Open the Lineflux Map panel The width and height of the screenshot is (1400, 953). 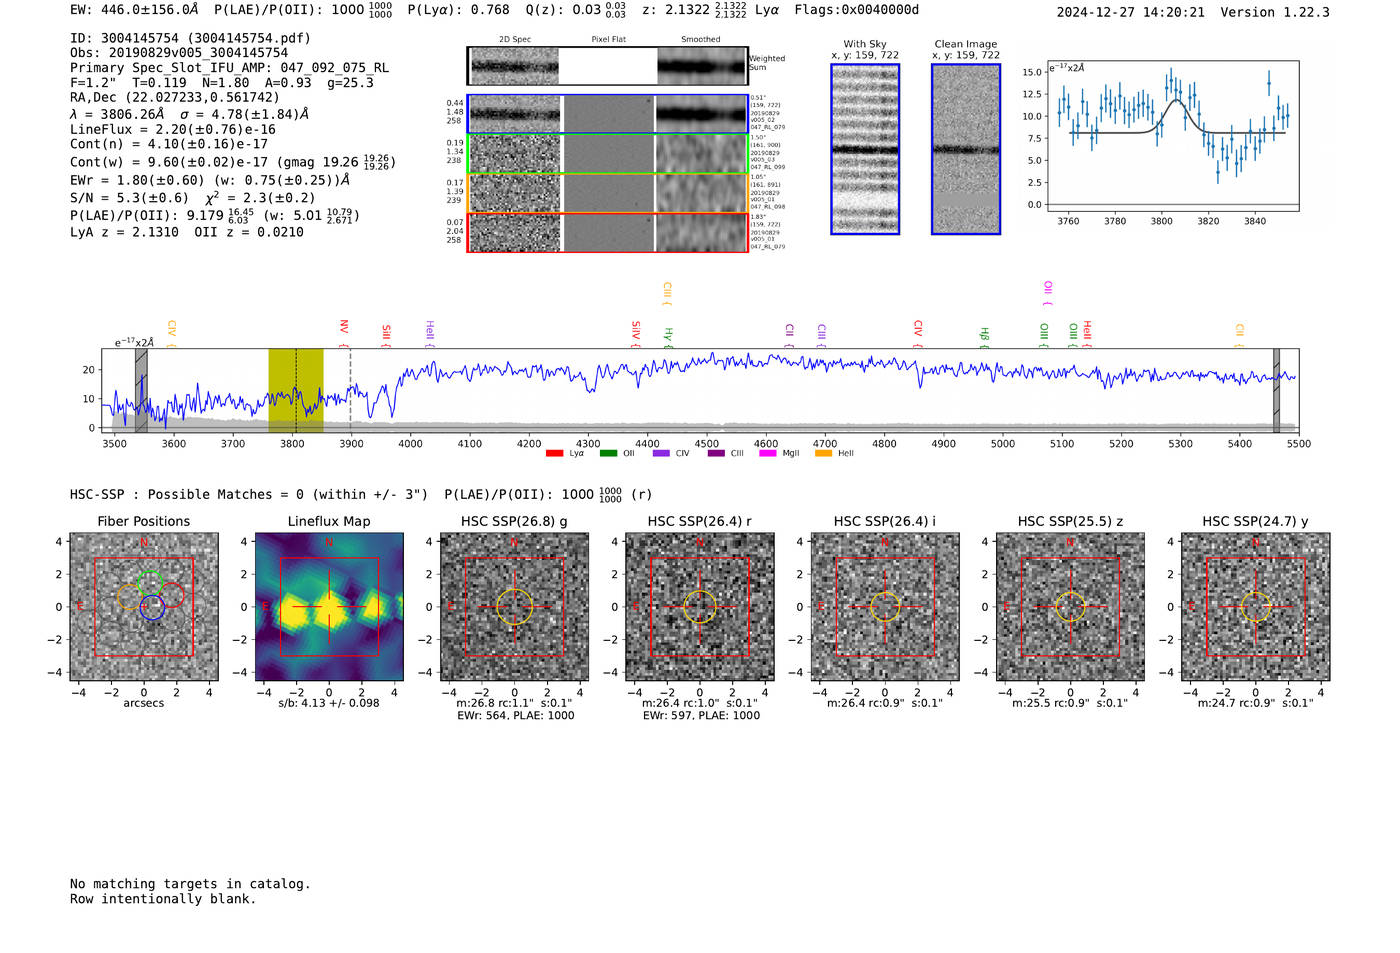coord(329,607)
